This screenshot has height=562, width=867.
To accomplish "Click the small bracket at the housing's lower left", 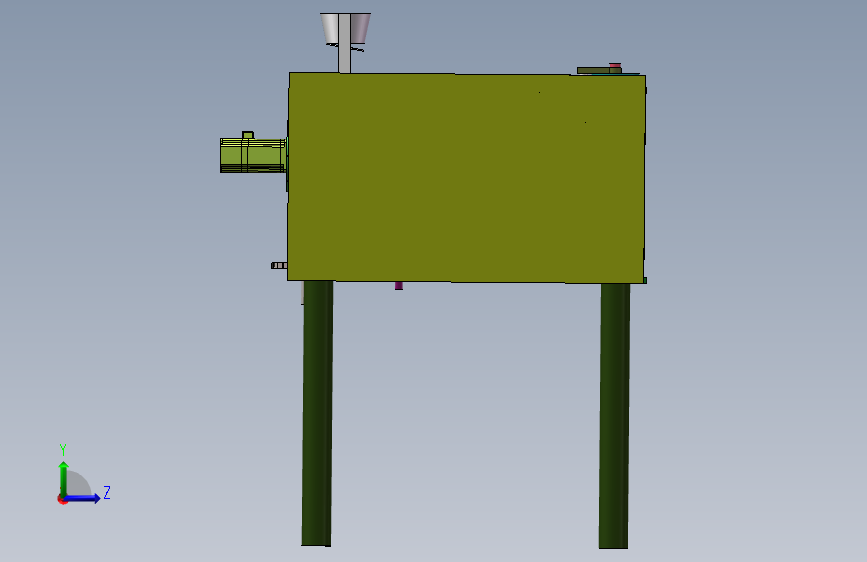I will pyautogui.click(x=279, y=266).
